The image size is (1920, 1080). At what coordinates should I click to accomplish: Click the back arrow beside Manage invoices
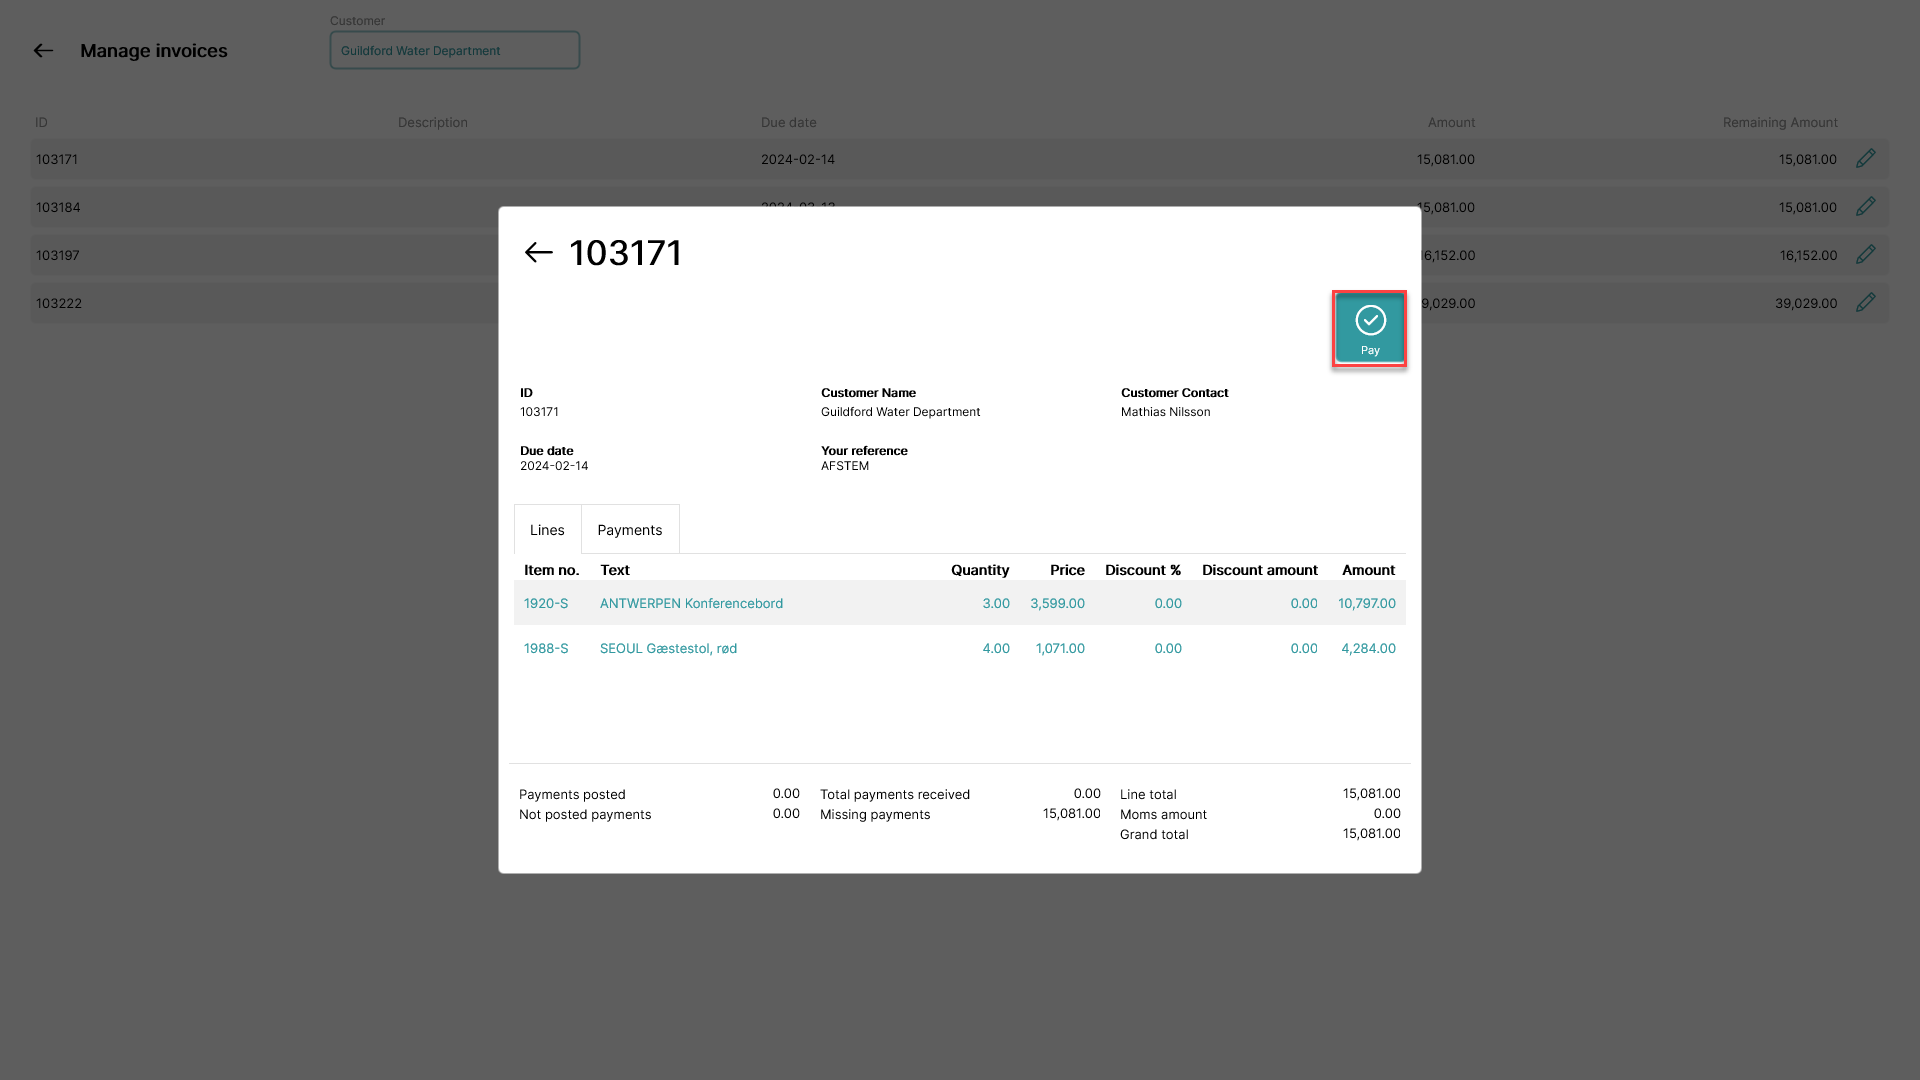[x=43, y=50]
